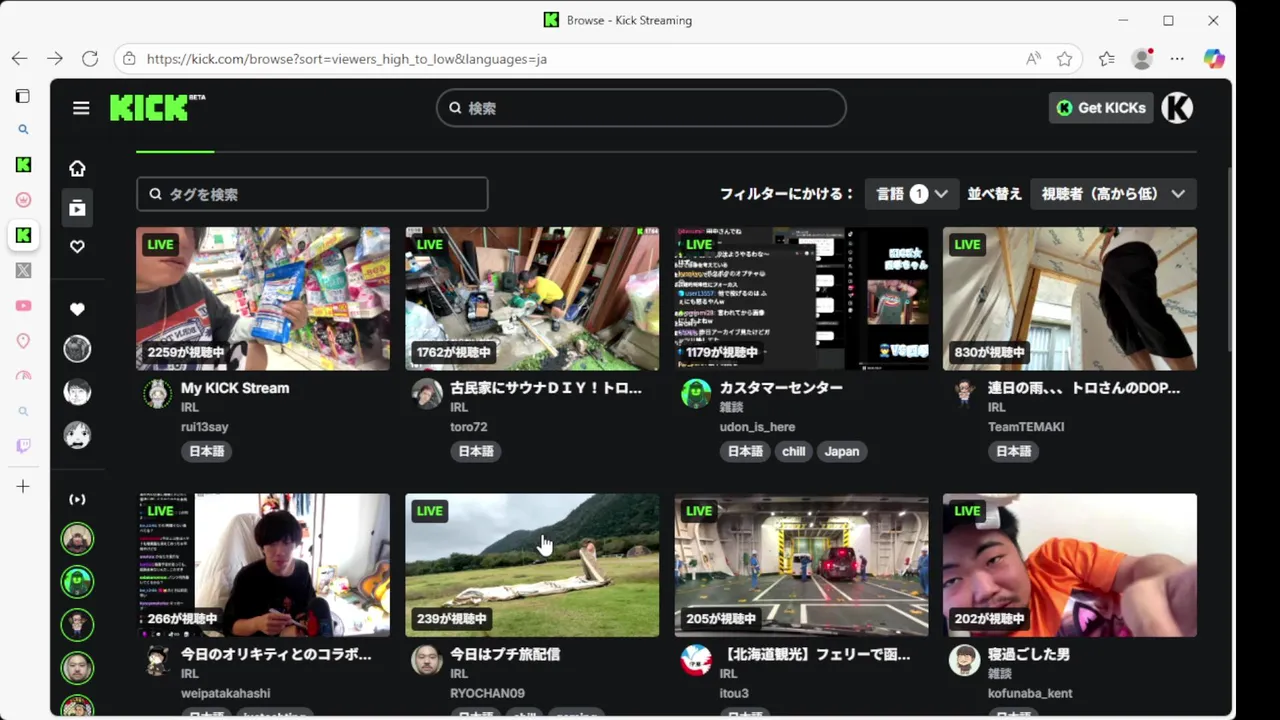Image resolution: width=1280 pixels, height=720 pixels.
Task: Open the 今日はプチ旅配信 stream thumbnail
Action: pyautogui.click(x=532, y=565)
